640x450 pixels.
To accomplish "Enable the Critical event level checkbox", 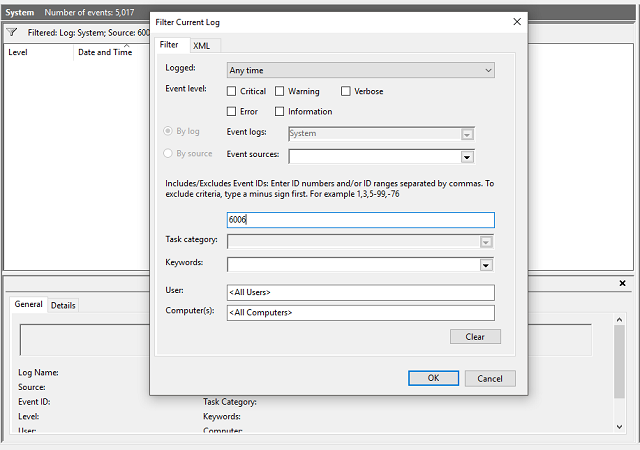I will pos(232,91).
